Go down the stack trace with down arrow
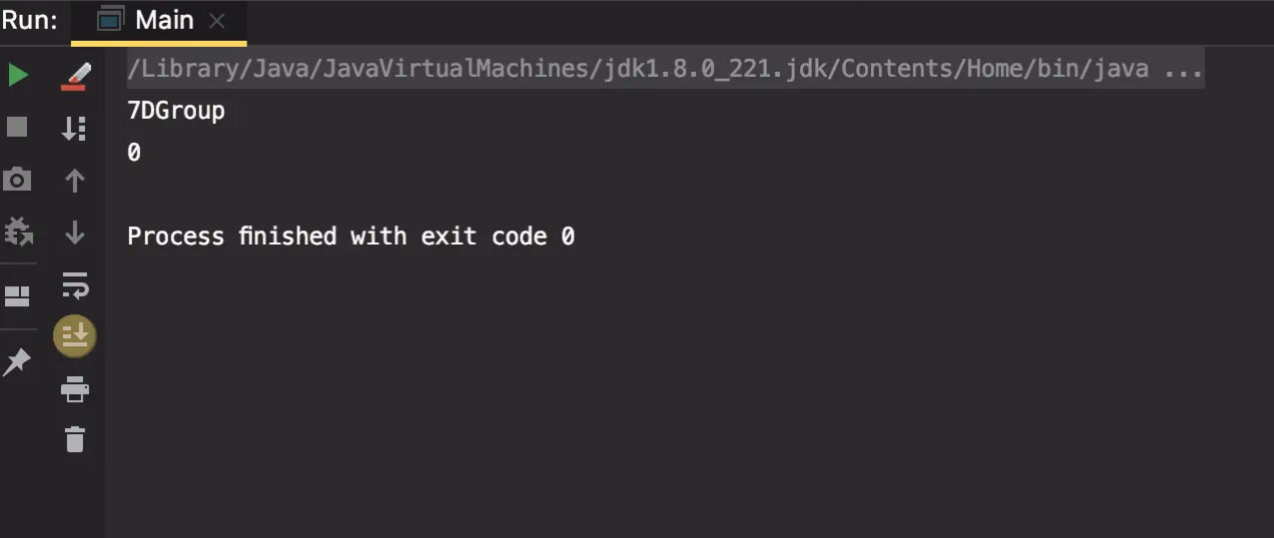 tap(75, 233)
